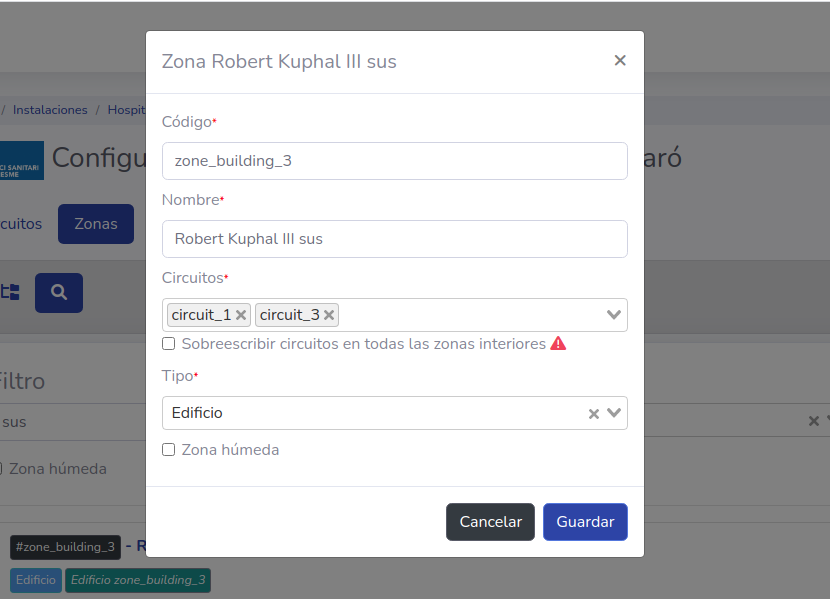830x599 pixels.
Task: Click the Guardar button
Action: coord(585,521)
